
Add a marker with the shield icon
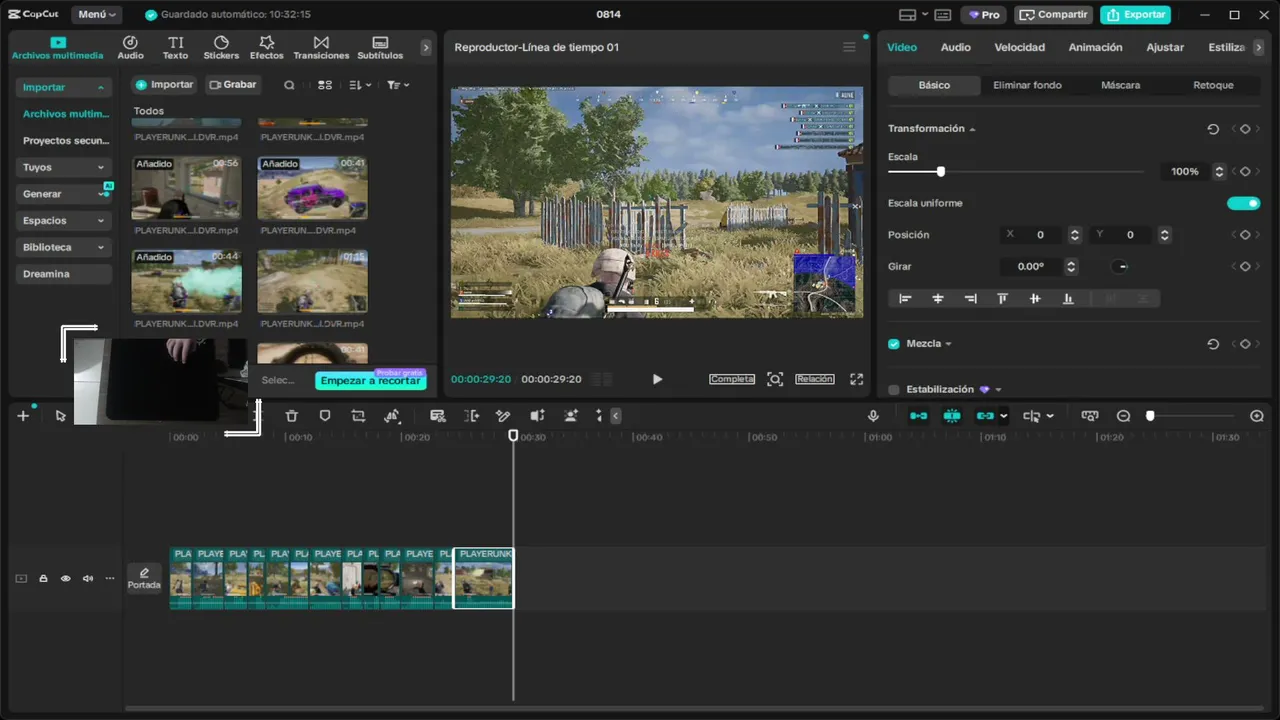coord(325,416)
